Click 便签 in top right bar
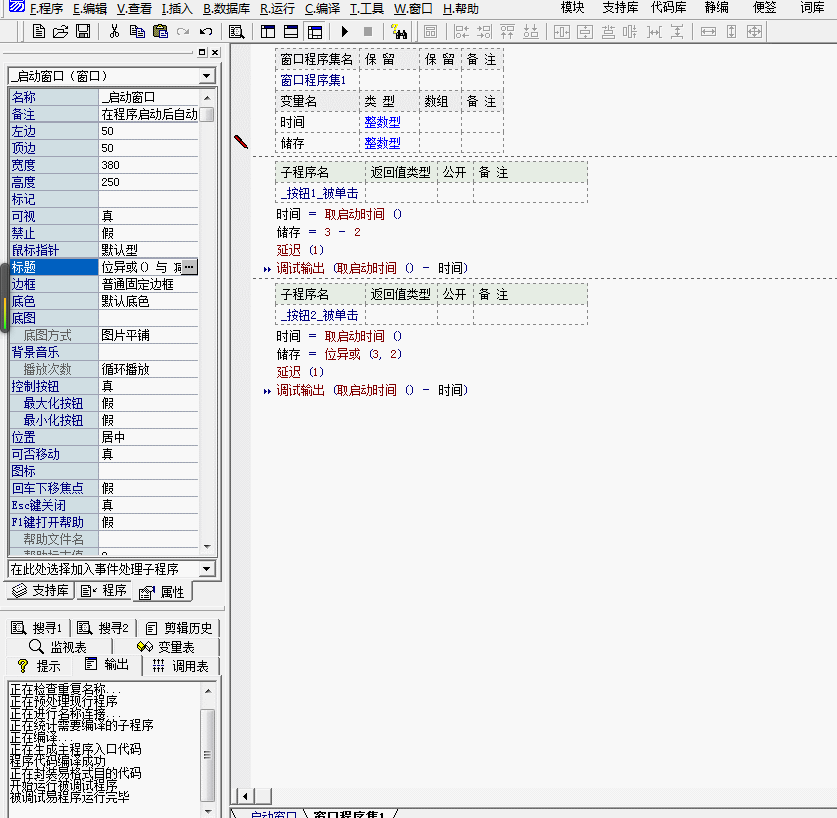Viewport: 837px width, 818px height. [764, 7]
